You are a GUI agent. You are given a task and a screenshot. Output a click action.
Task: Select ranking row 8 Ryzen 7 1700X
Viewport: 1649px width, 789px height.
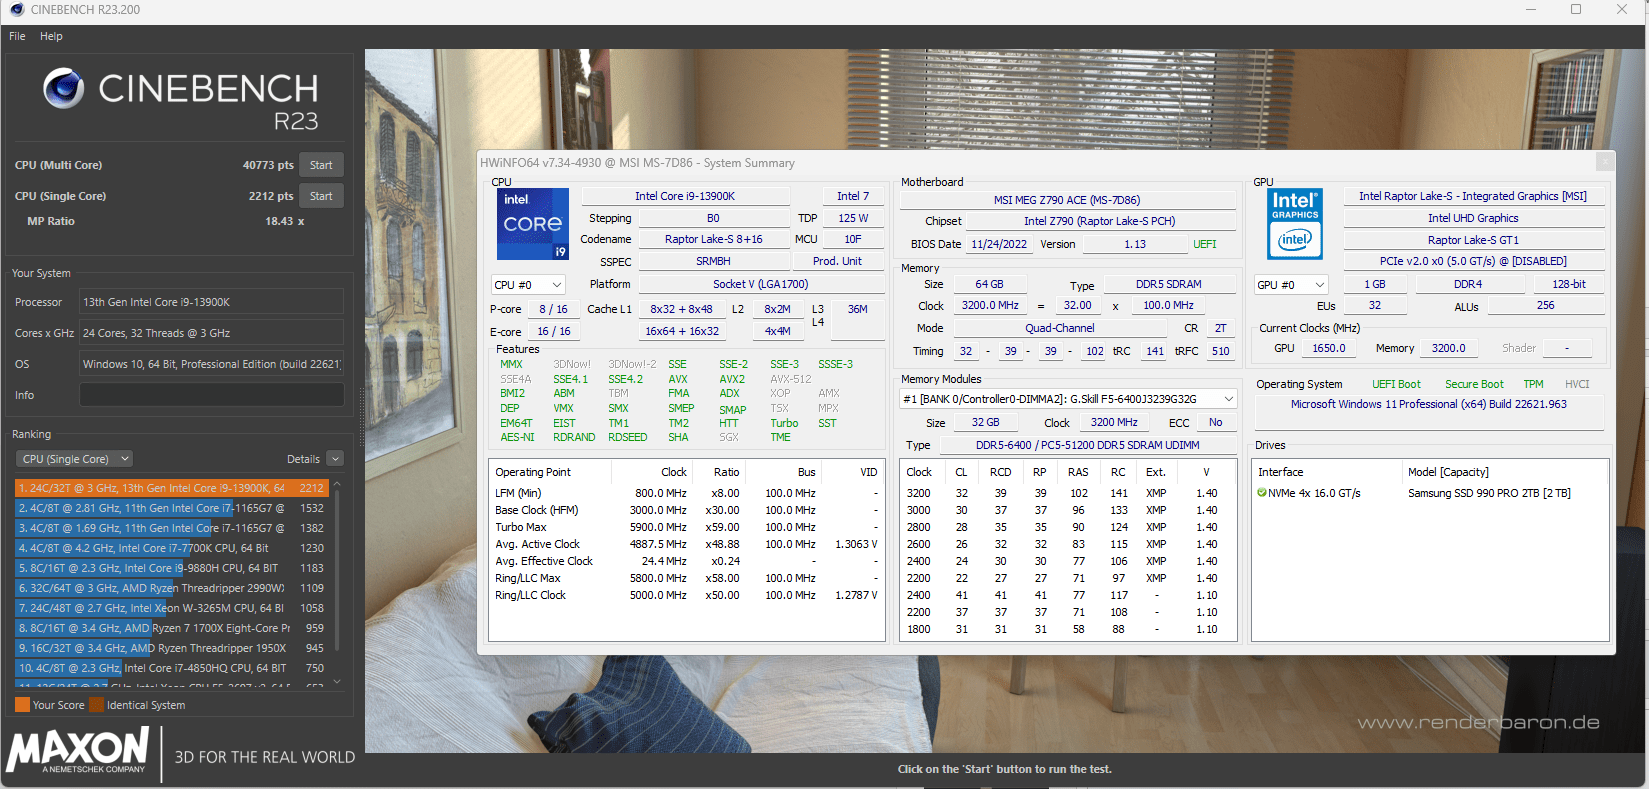coord(171,628)
